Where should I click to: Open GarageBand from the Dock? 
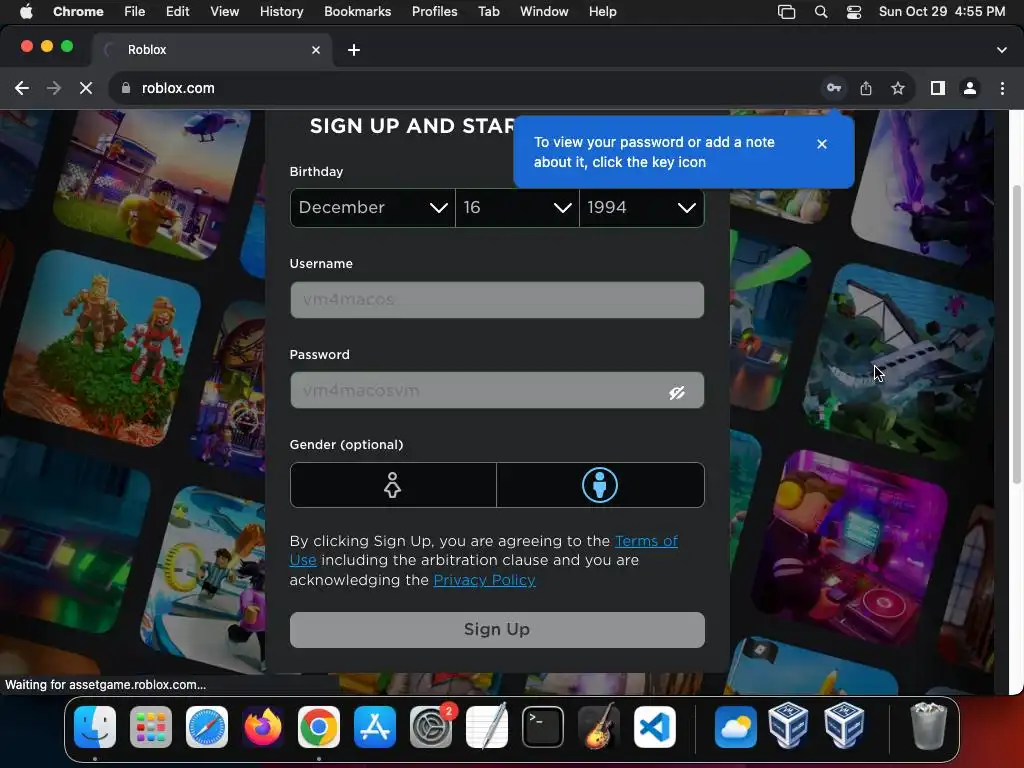(x=599, y=727)
